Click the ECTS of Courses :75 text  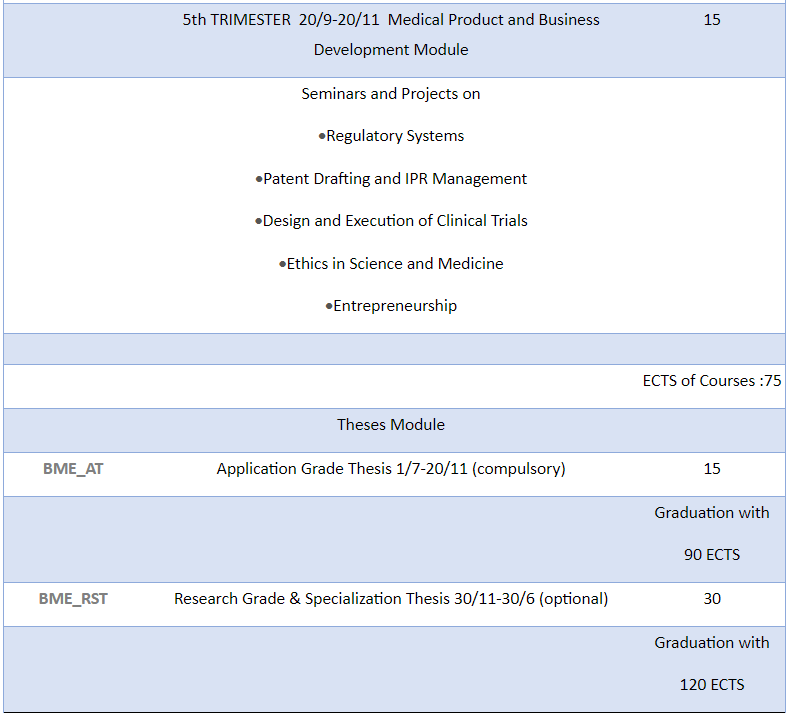(x=711, y=381)
